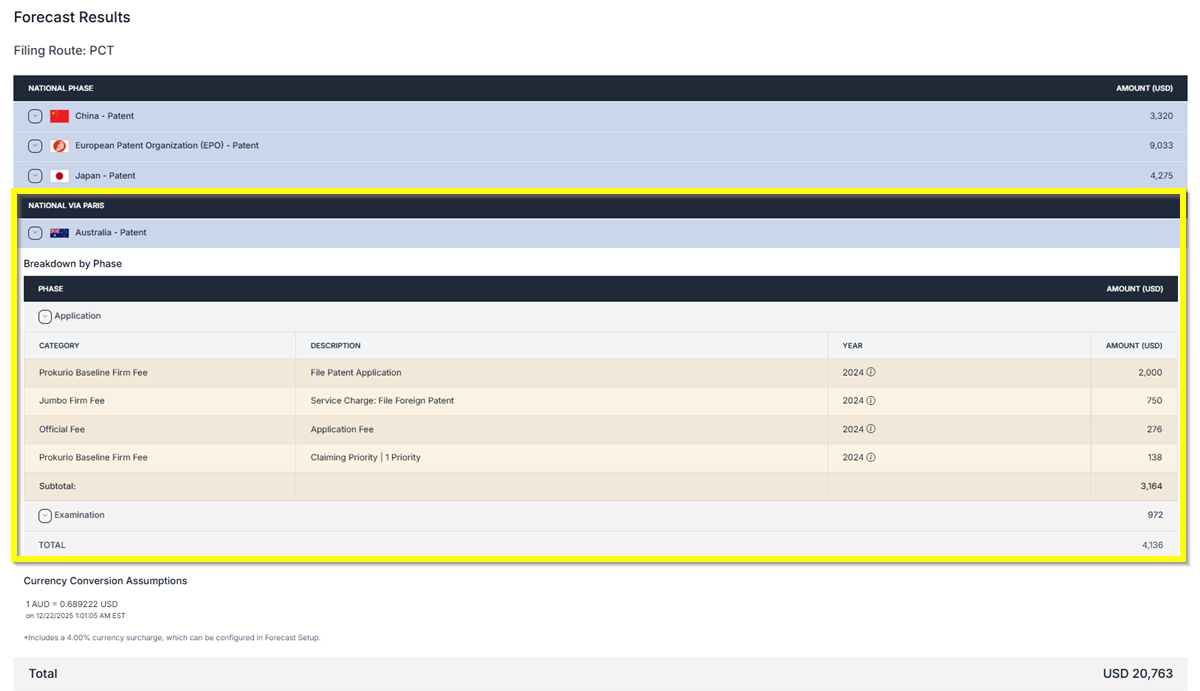This screenshot has height=691, width=1200.
Task: Click the China flag icon
Action: click(x=60, y=116)
